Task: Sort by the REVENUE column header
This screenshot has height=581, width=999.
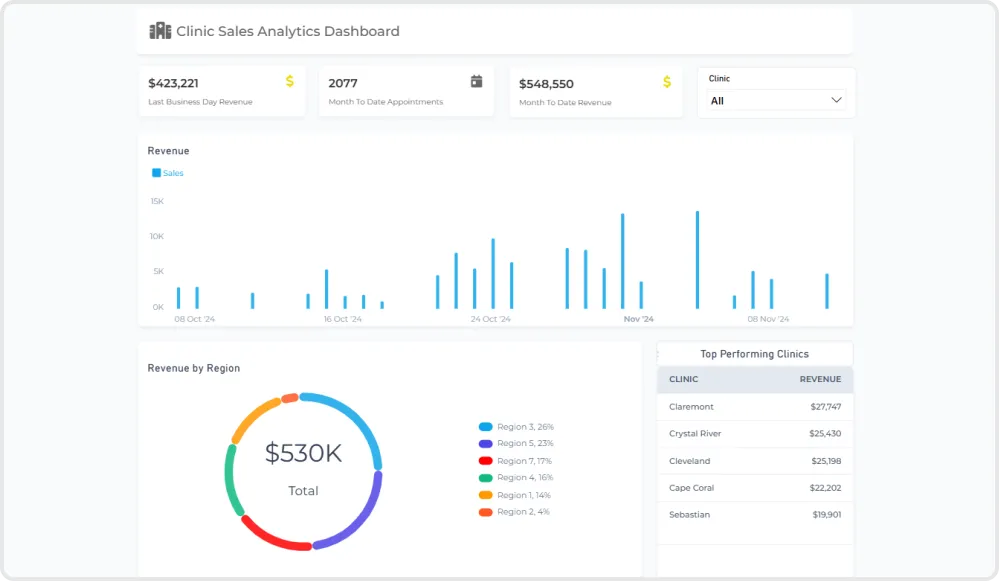Action: click(820, 380)
